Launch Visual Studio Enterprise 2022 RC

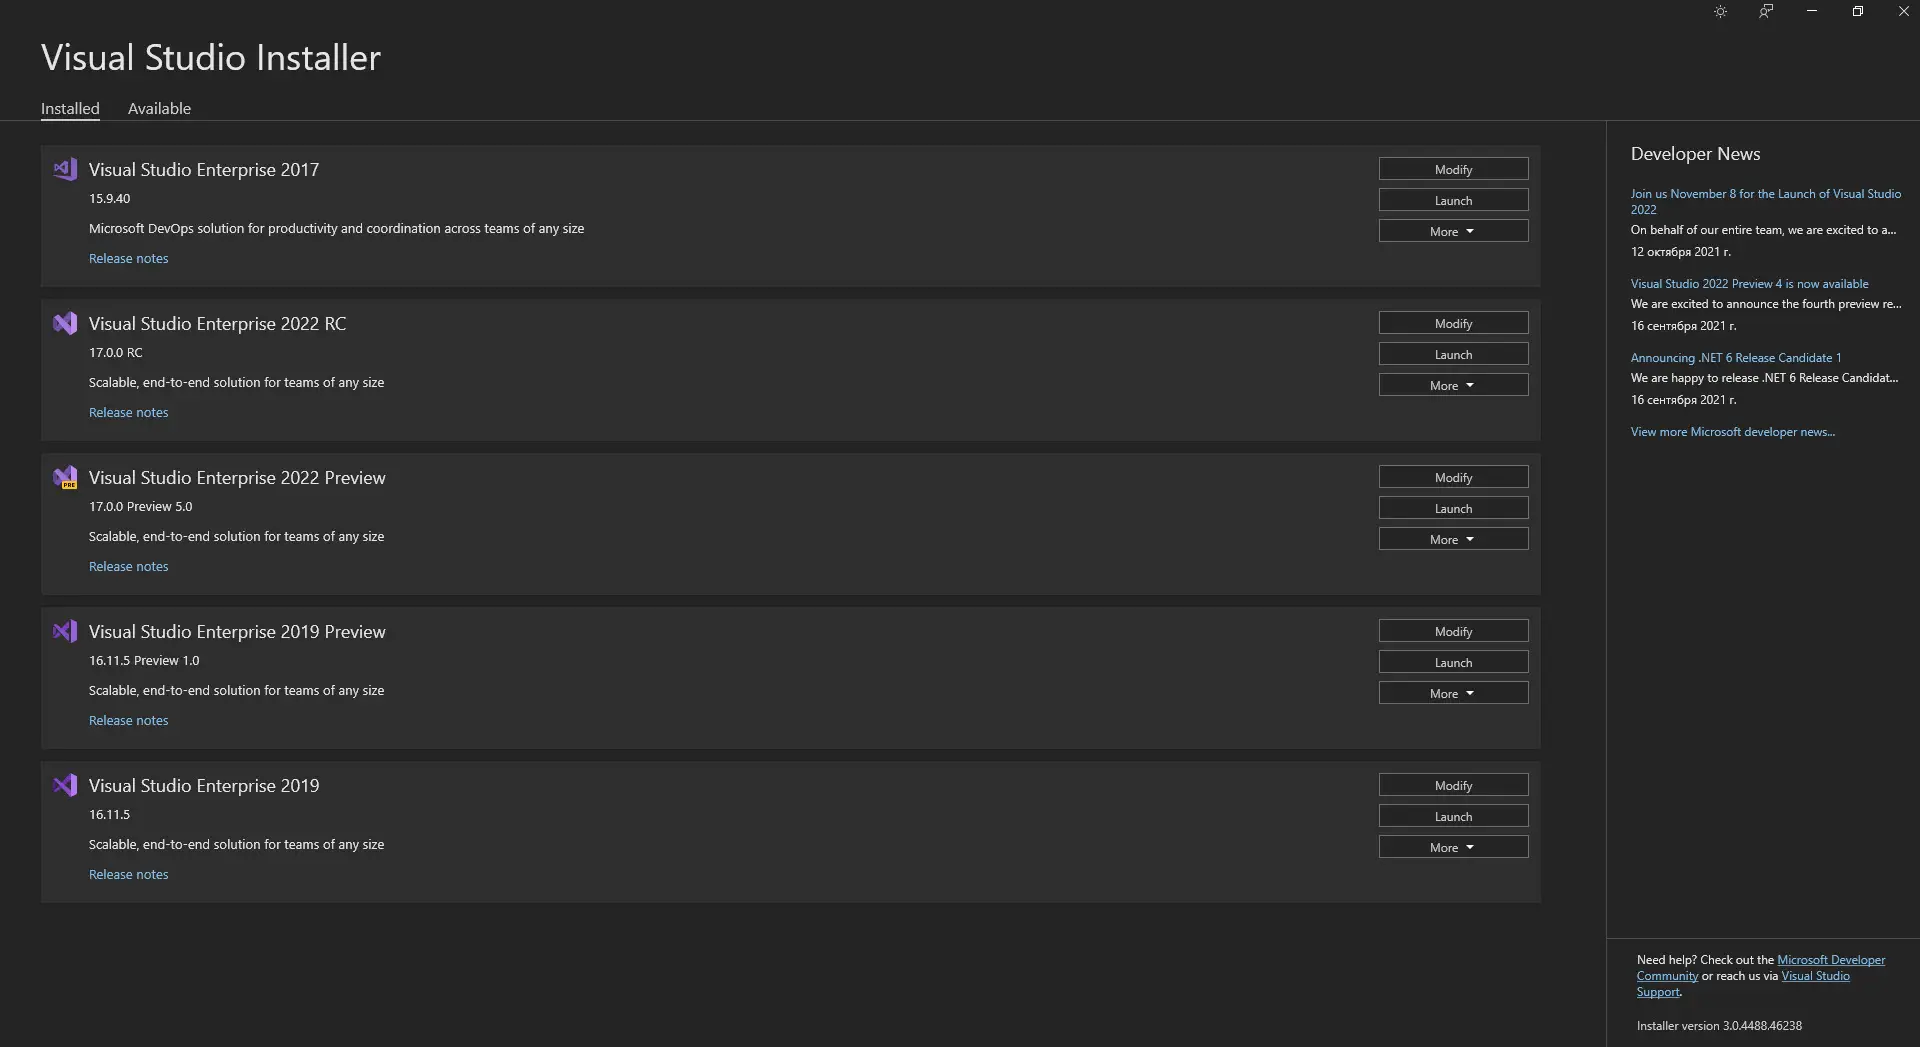(x=1453, y=354)
